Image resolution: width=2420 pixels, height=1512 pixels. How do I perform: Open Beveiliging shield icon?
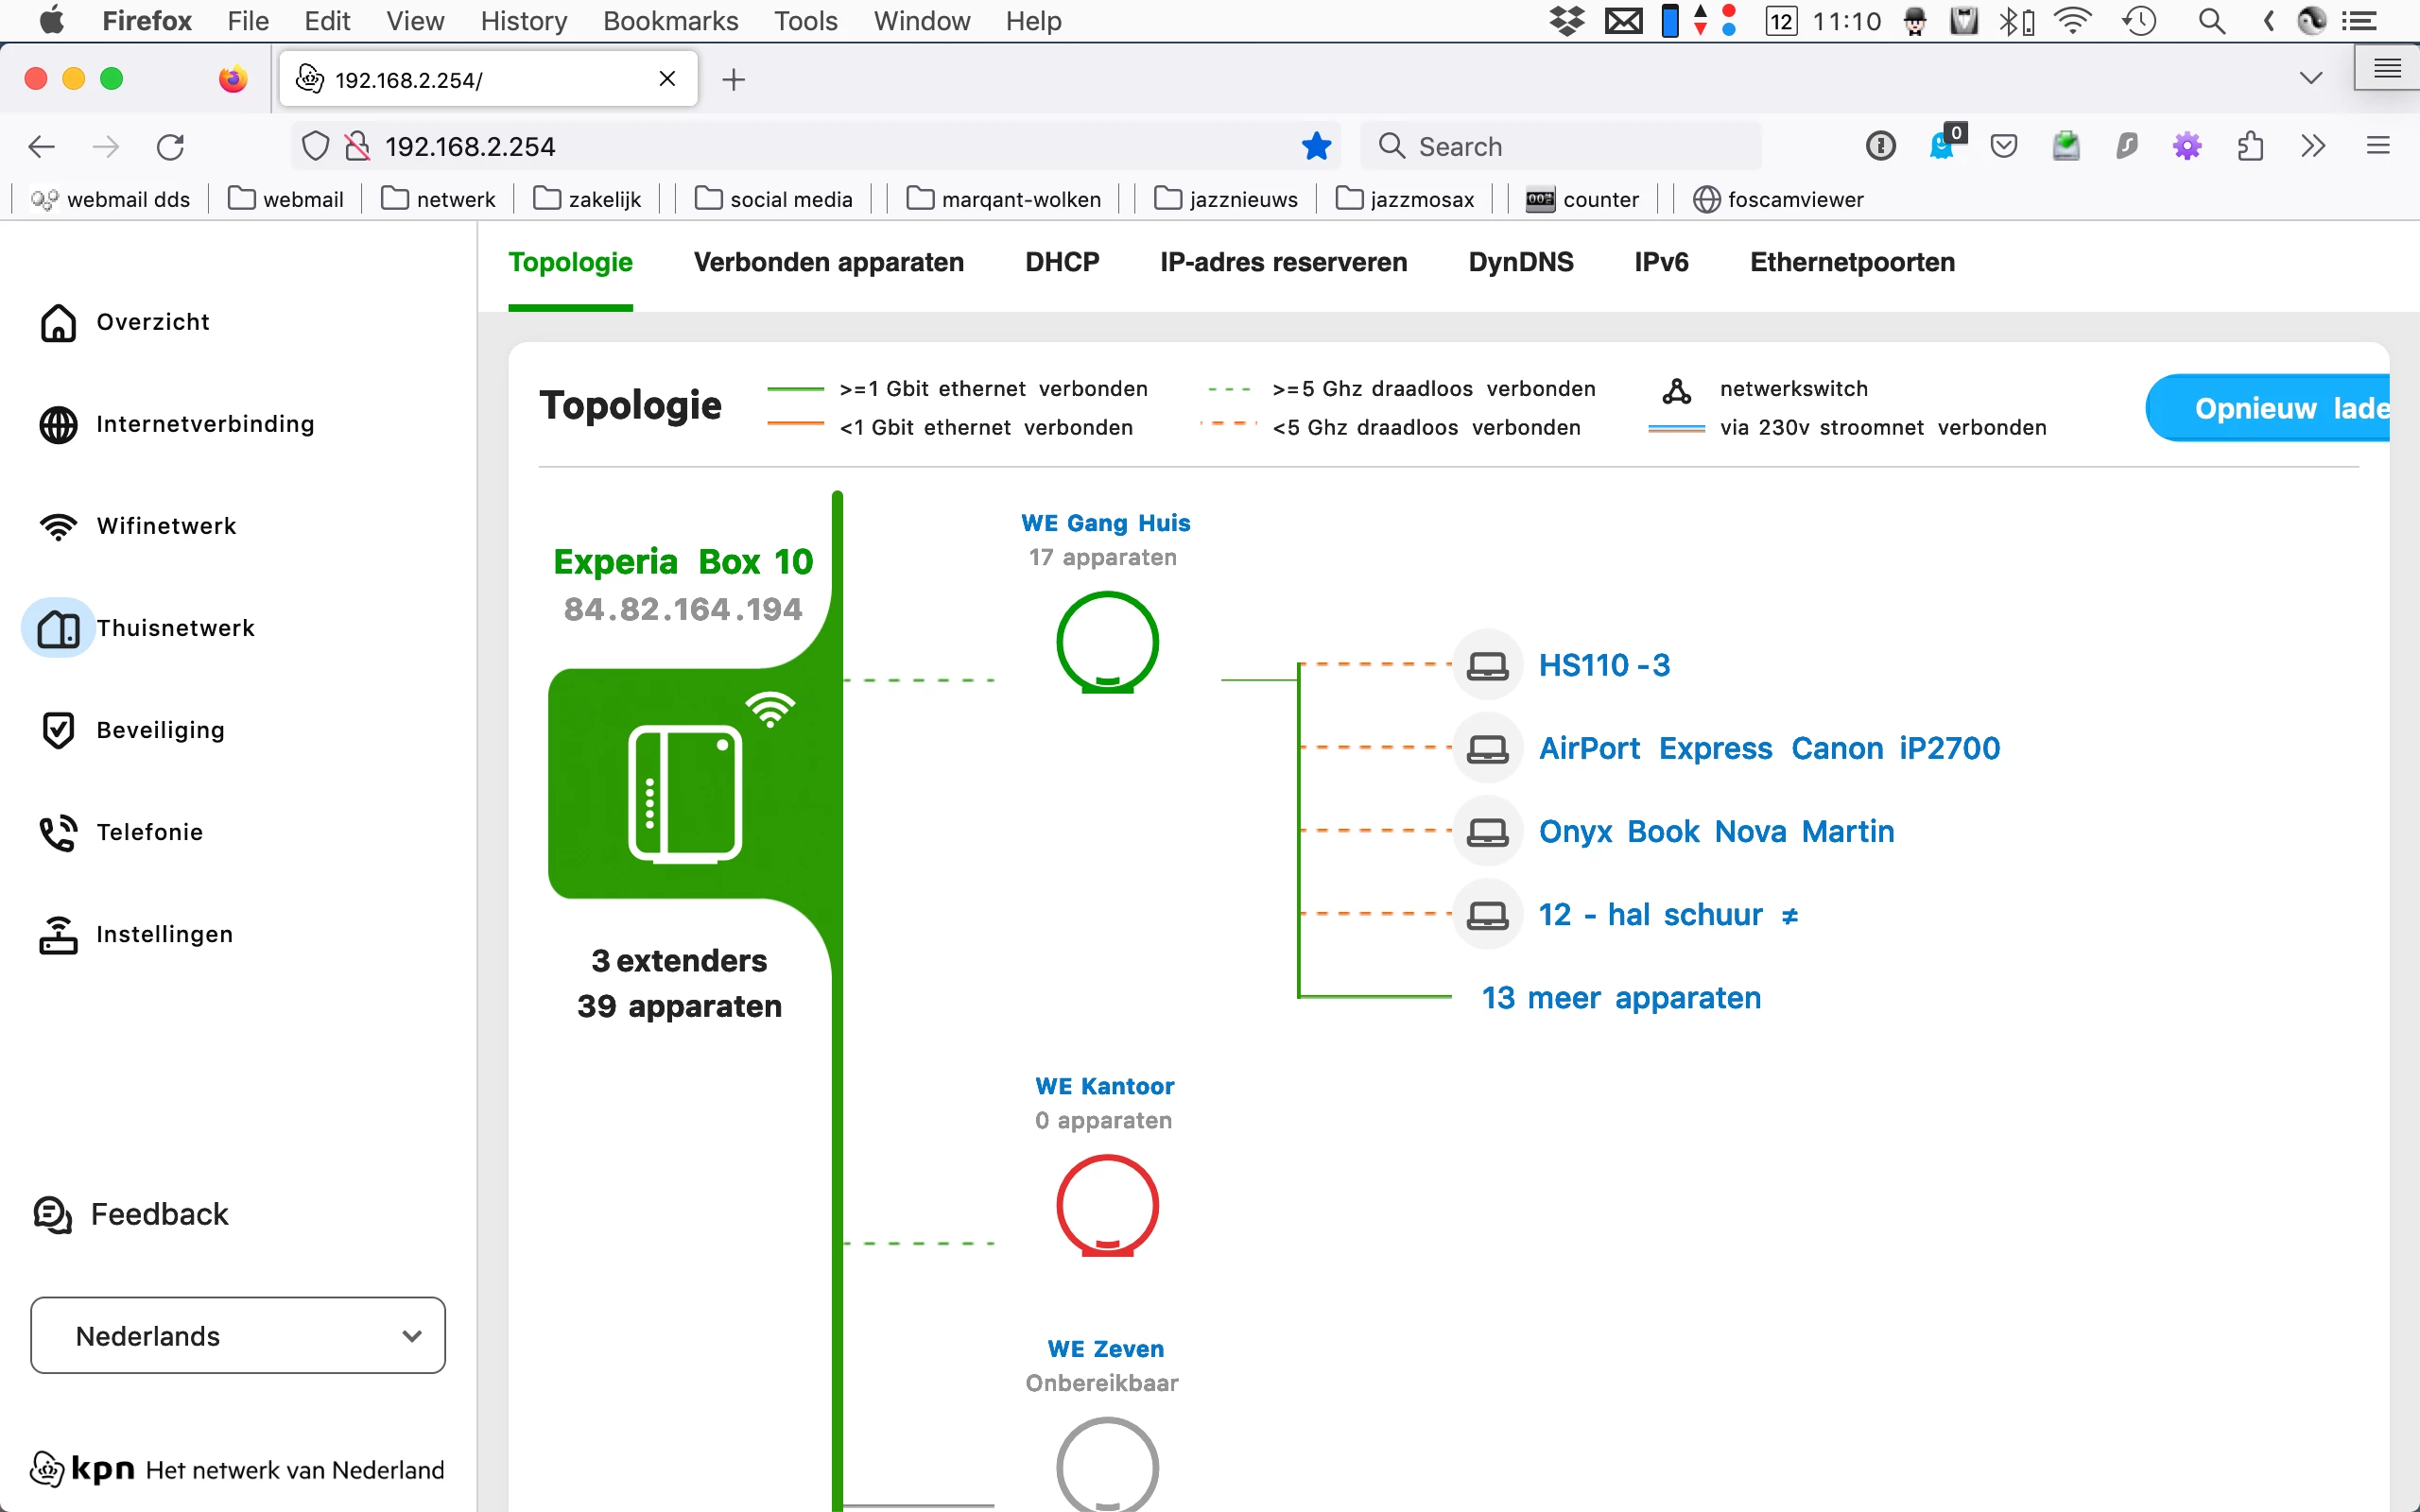58,730
